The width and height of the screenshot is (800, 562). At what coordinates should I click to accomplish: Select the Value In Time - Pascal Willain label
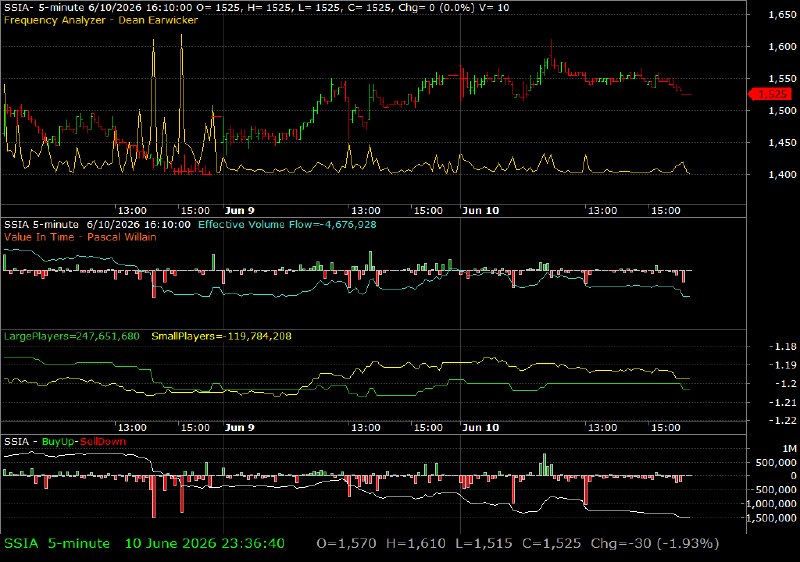coord(80,237)
